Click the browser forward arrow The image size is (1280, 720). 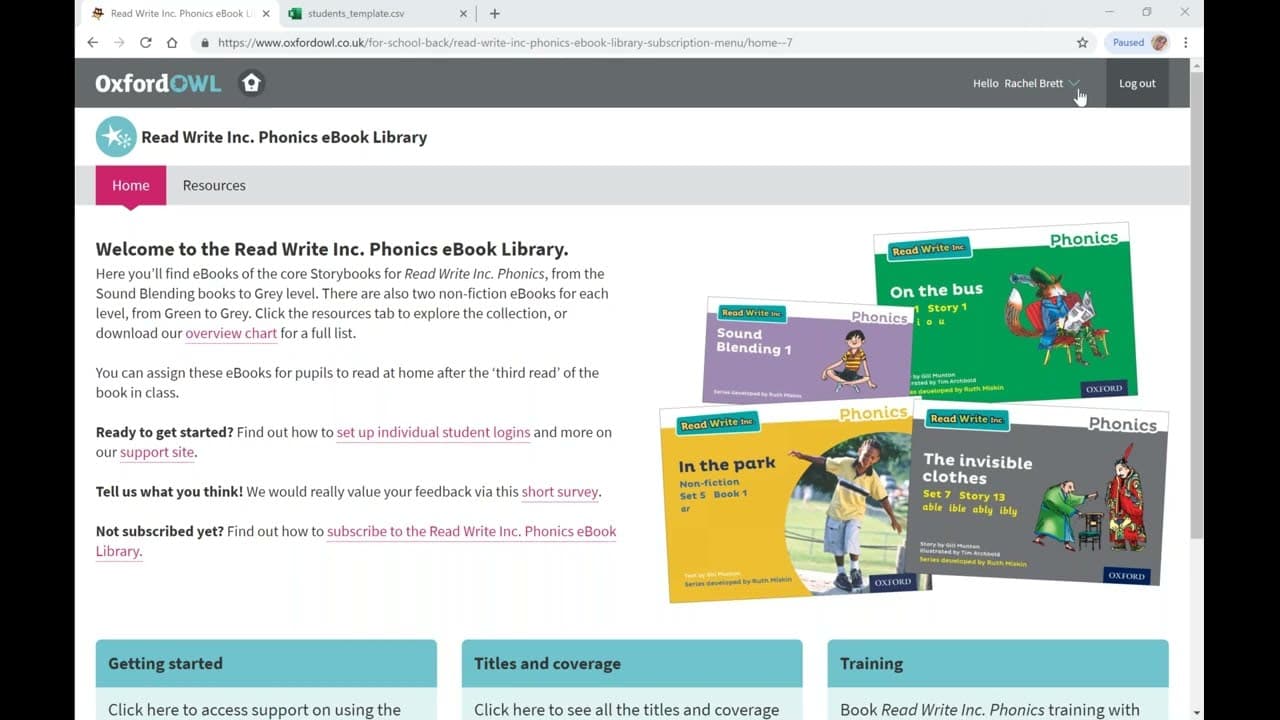(119, 42)
